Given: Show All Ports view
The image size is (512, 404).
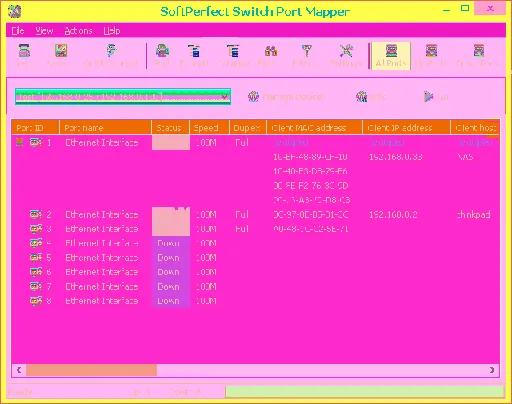Looking at the screenshot, I should tap(391, 56).
